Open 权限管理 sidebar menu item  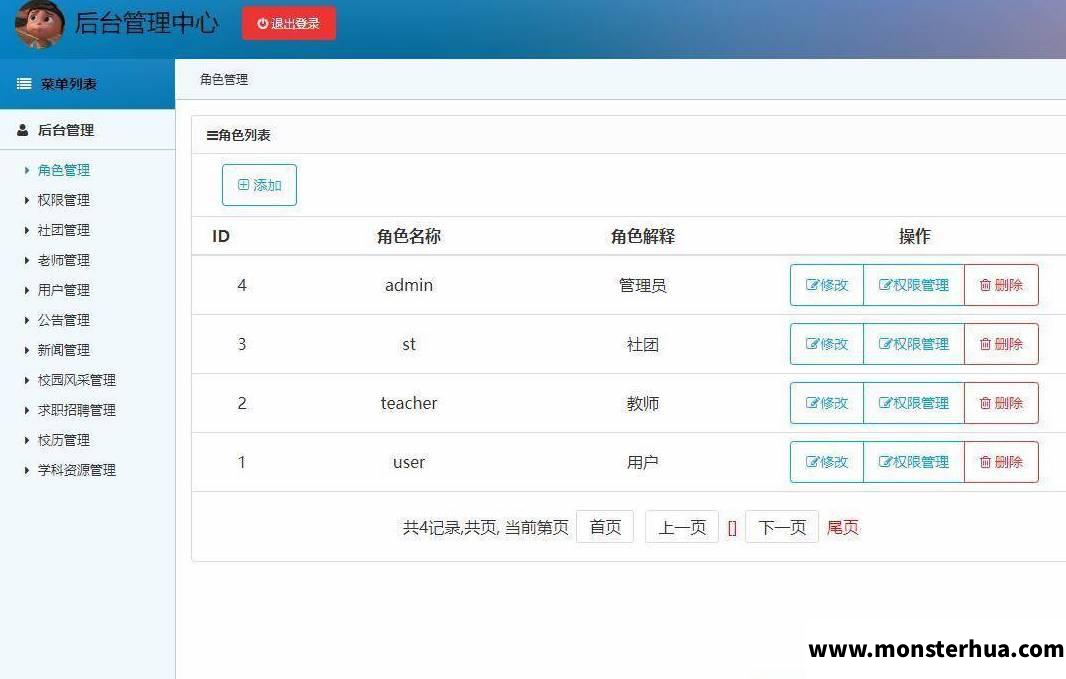pos(64,200)
